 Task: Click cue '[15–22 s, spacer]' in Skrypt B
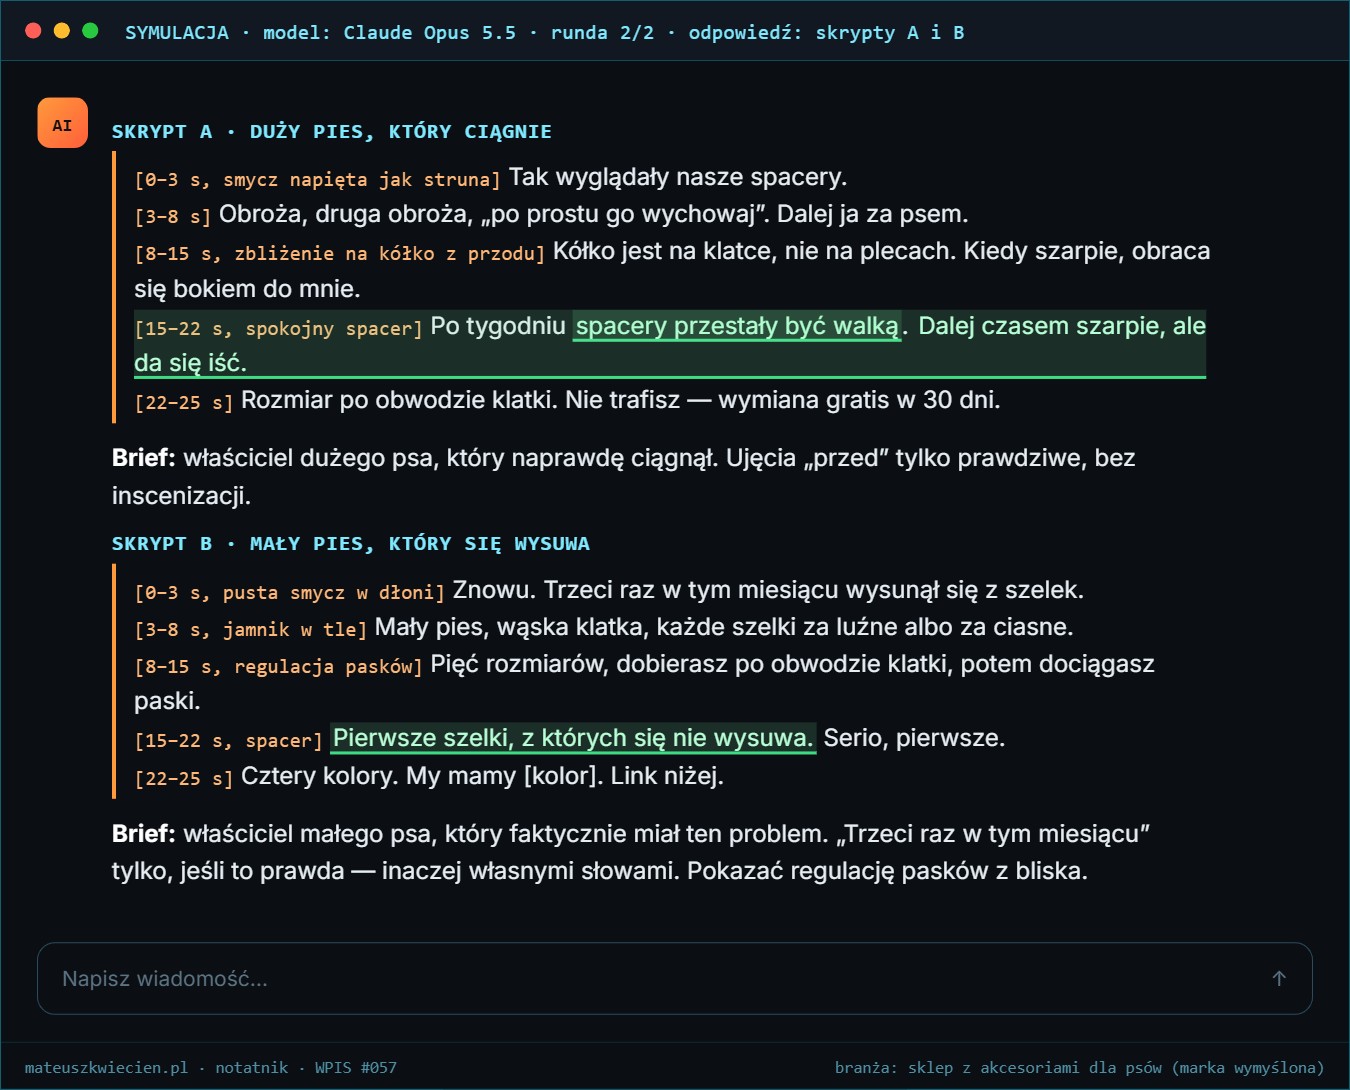point(228,741)
